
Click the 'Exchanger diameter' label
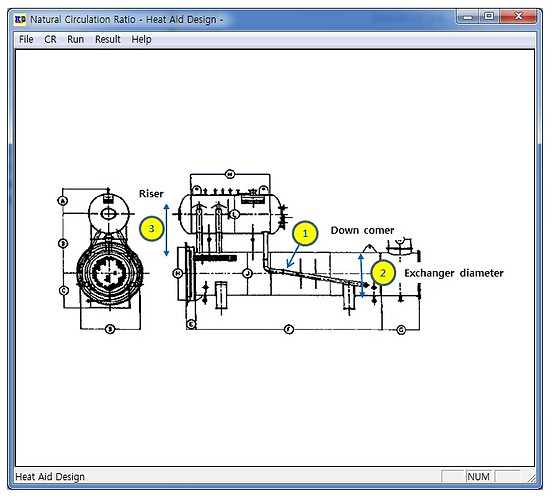click(x=454, y=273)
